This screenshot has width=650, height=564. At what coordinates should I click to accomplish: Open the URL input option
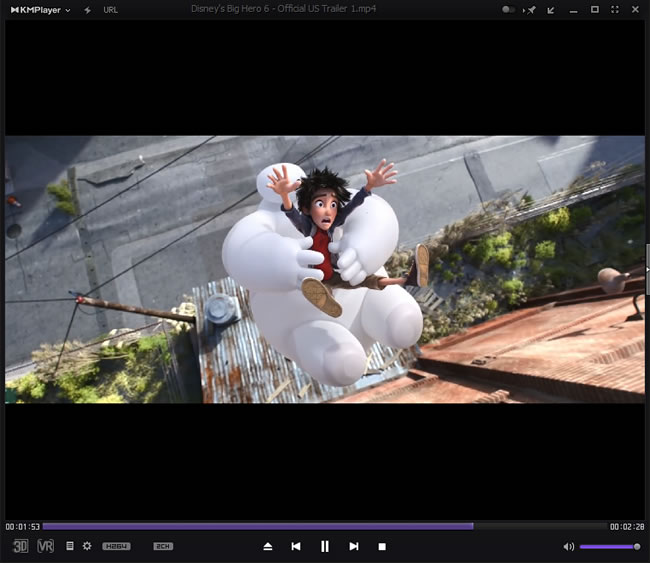coord(110,9)
